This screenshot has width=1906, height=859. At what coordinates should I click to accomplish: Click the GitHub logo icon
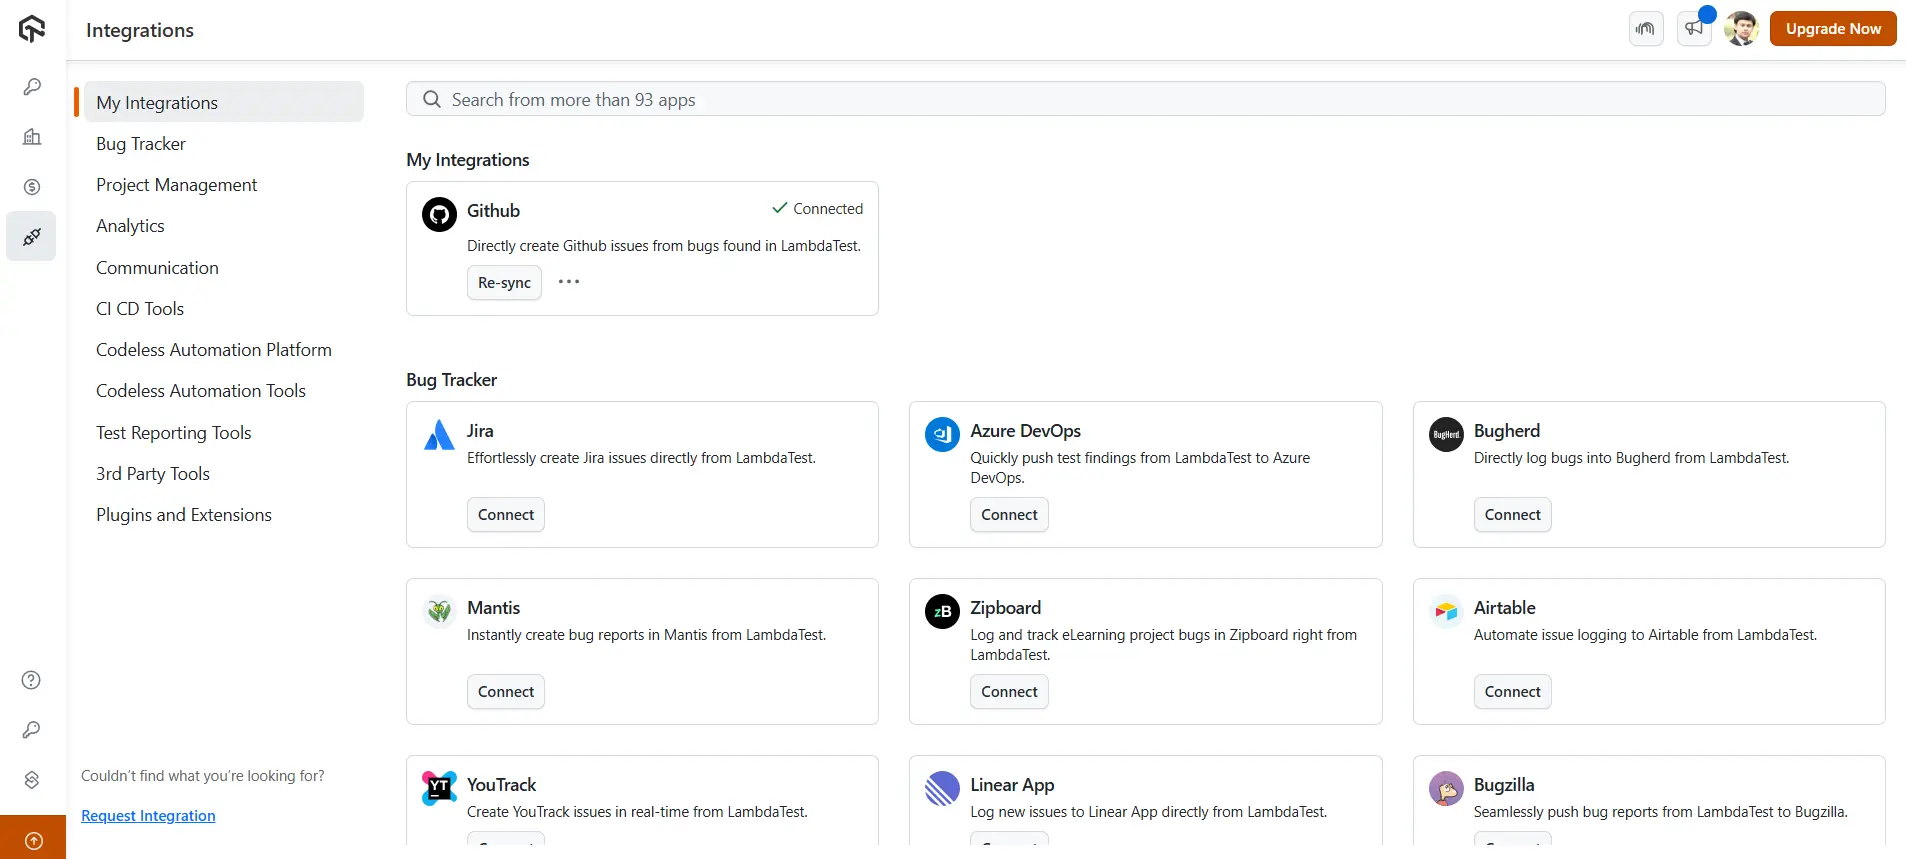[x=439, y=214]
